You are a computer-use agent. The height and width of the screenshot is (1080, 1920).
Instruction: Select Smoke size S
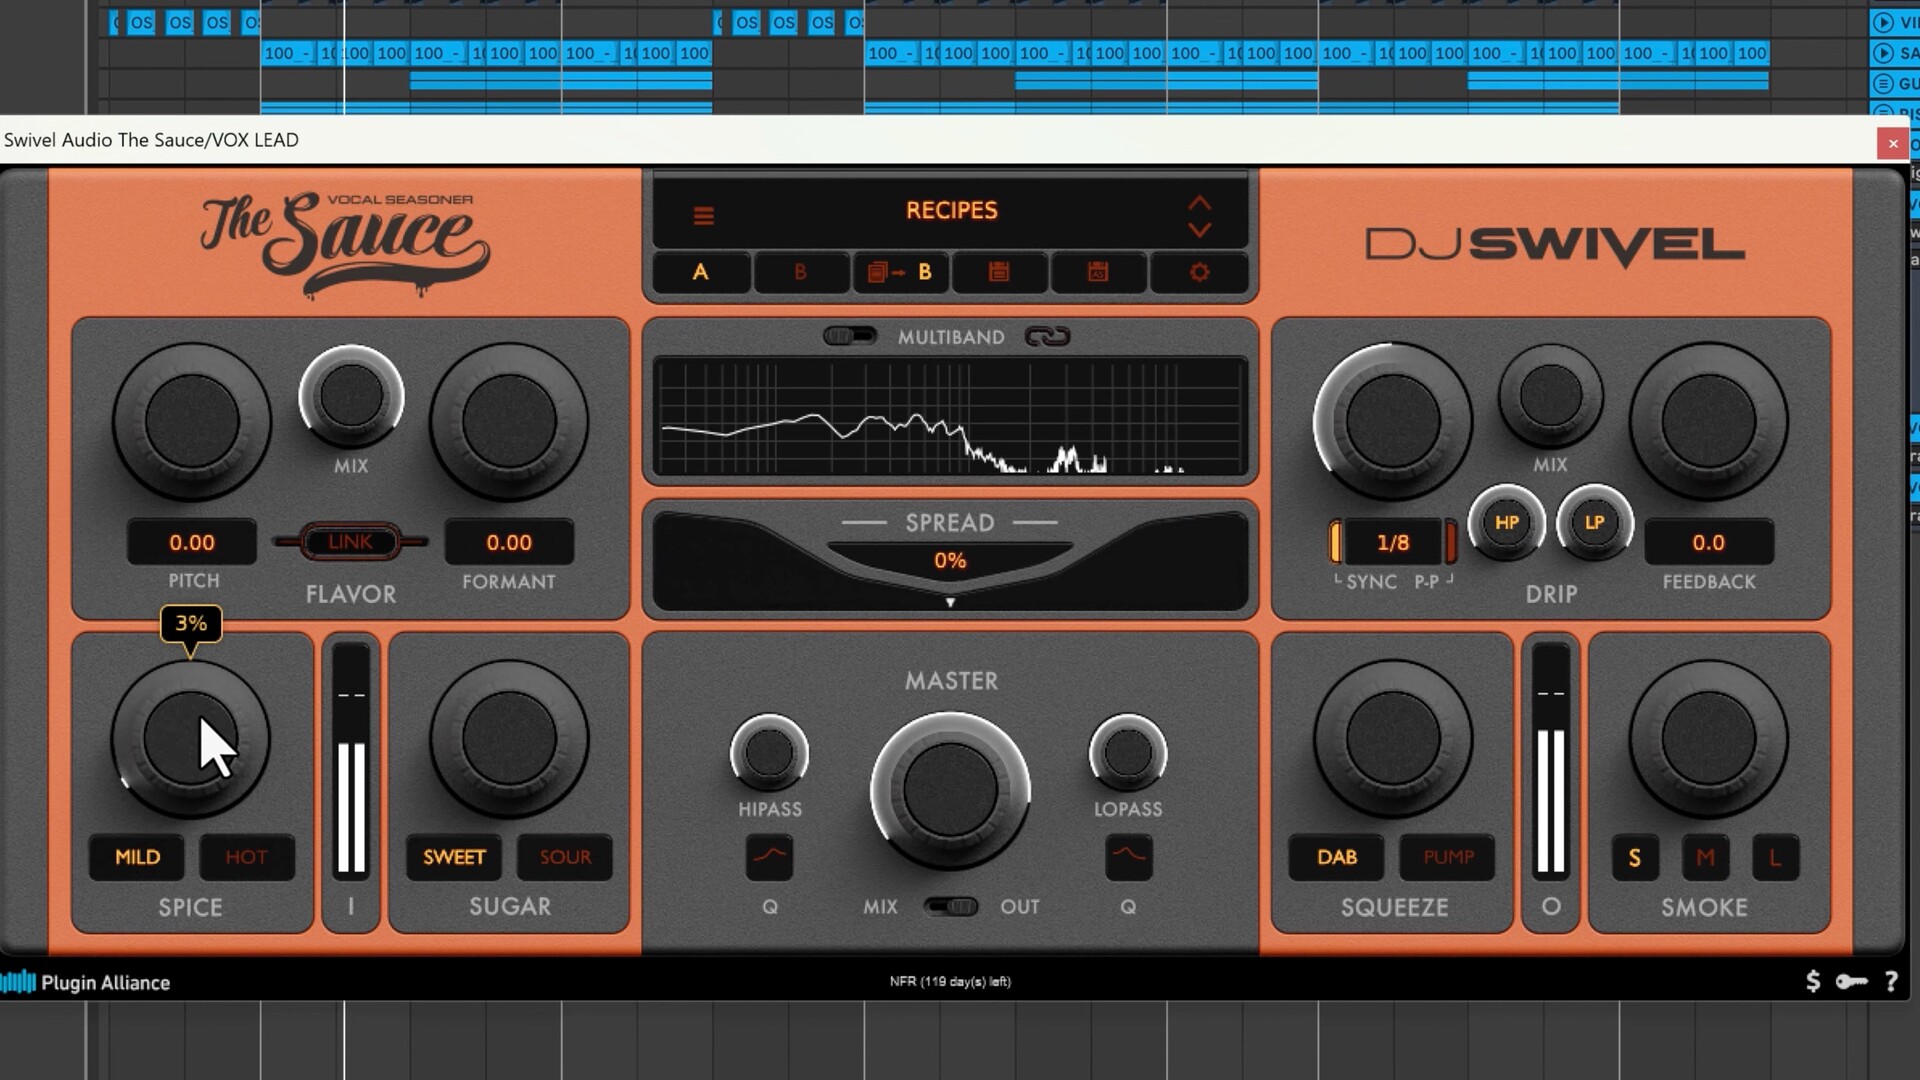(1634, 857)
